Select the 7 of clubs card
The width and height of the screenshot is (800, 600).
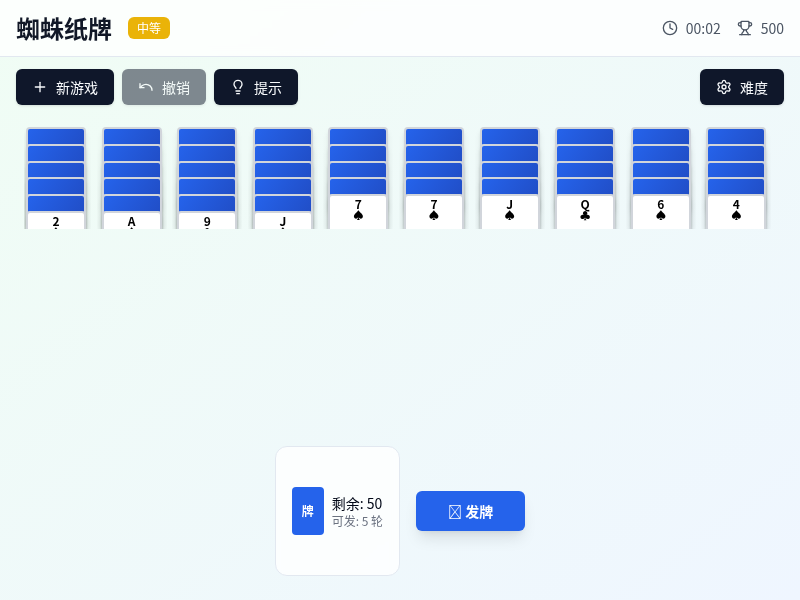(x=433, y=212)
